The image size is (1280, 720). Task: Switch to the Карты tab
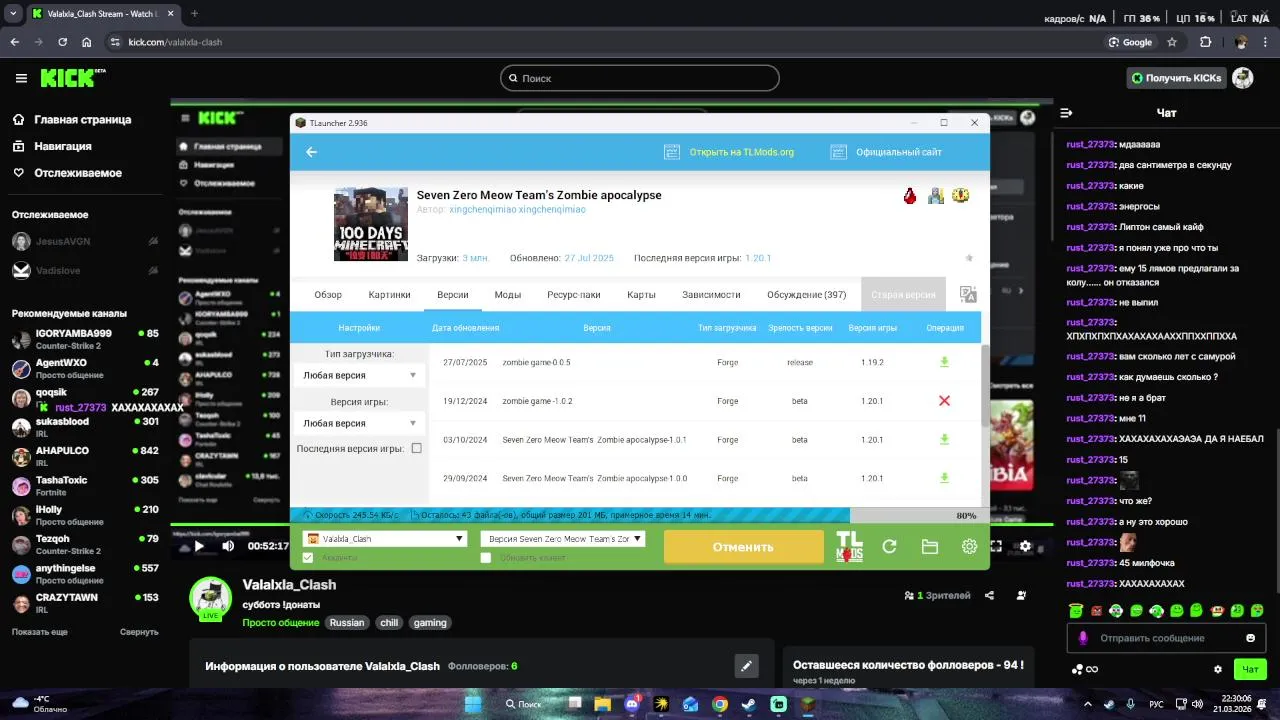[641, 295]
